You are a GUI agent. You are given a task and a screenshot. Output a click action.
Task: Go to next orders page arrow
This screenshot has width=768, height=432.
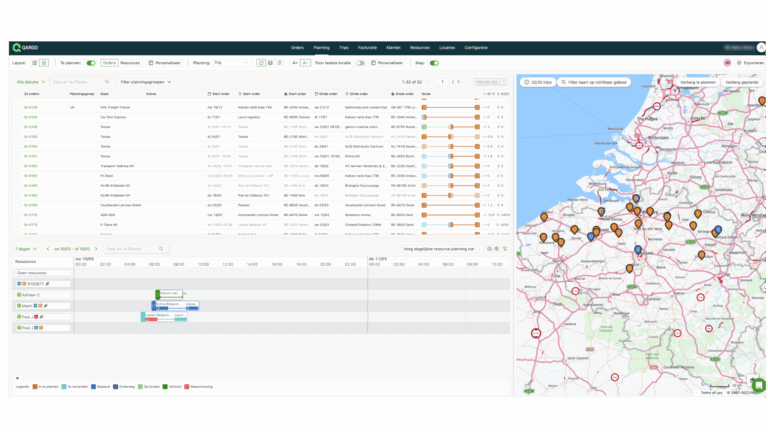pyautogui.click(x=467, y=82)
